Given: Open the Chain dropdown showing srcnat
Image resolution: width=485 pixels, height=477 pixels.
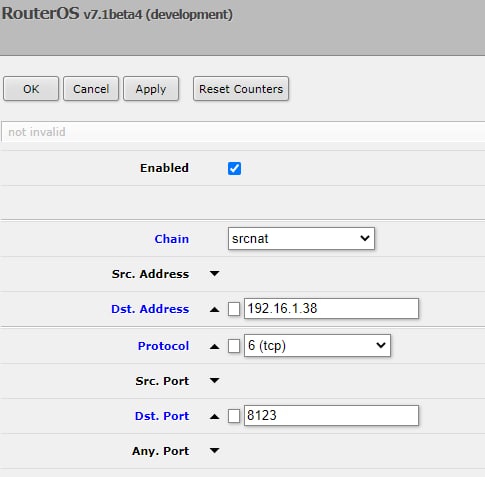Looking at the screenshot, I should [x=301, y=239].
